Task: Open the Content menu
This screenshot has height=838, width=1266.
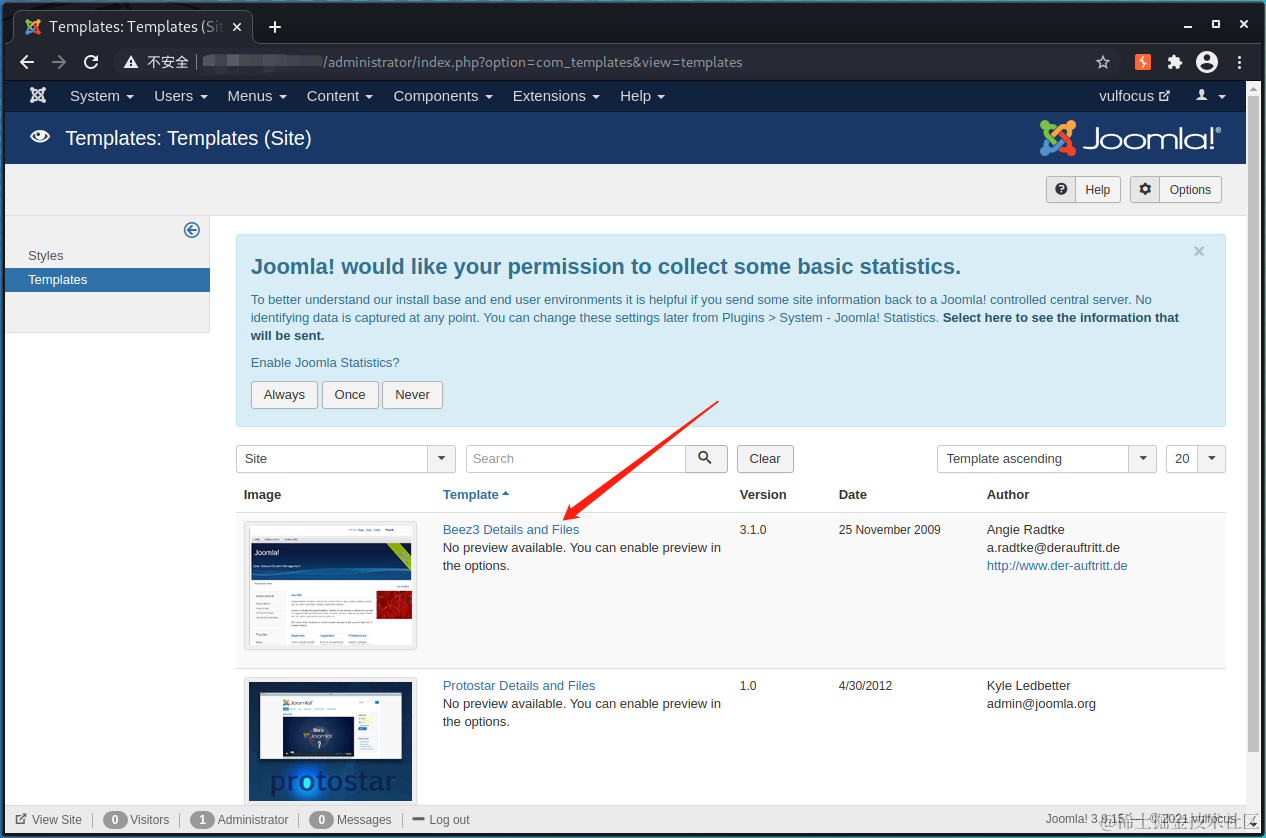Action: point(340,96)
